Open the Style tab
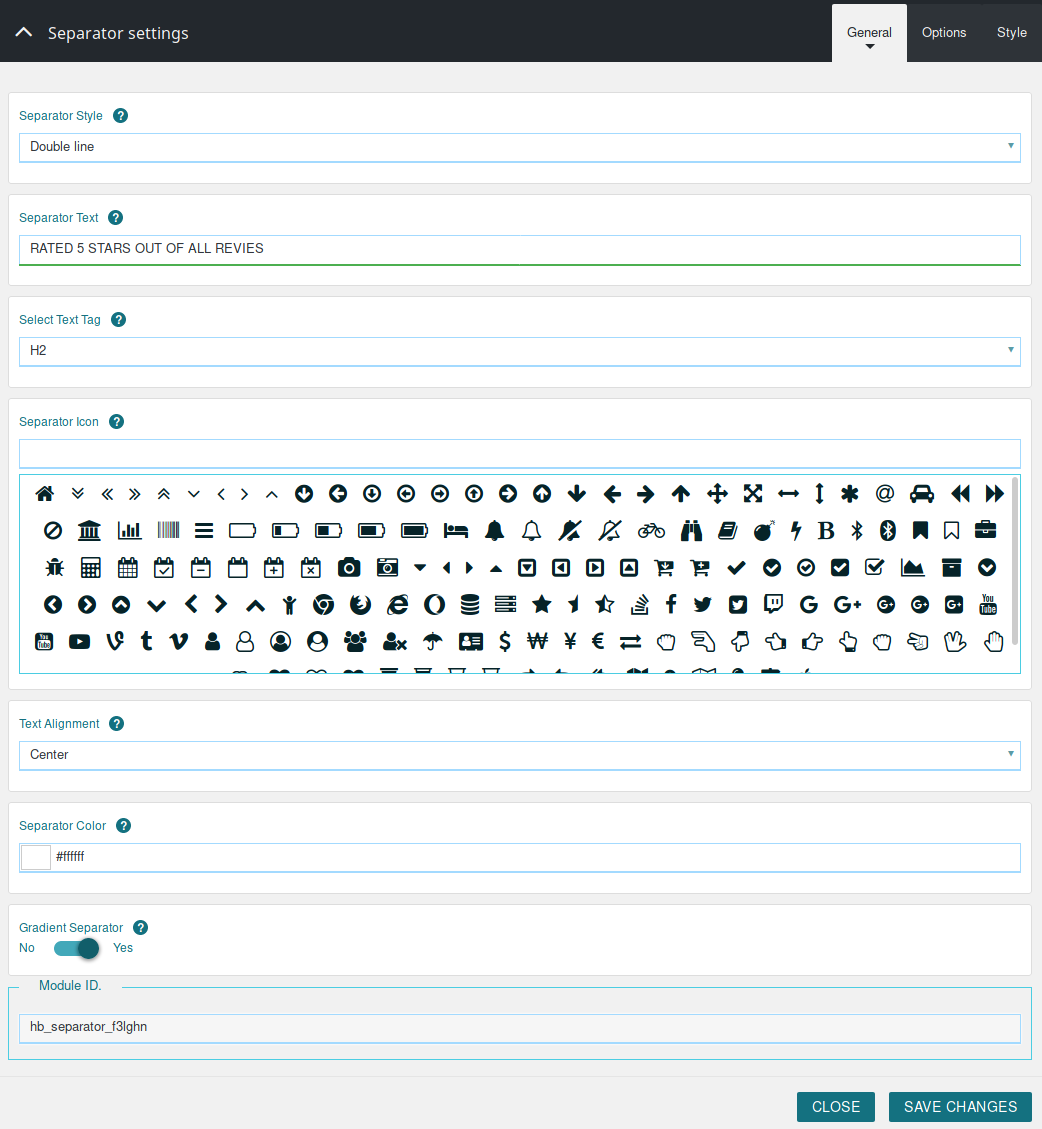The height and width of the screenshot is (1129, 1042). click(x=1011, y=32)
